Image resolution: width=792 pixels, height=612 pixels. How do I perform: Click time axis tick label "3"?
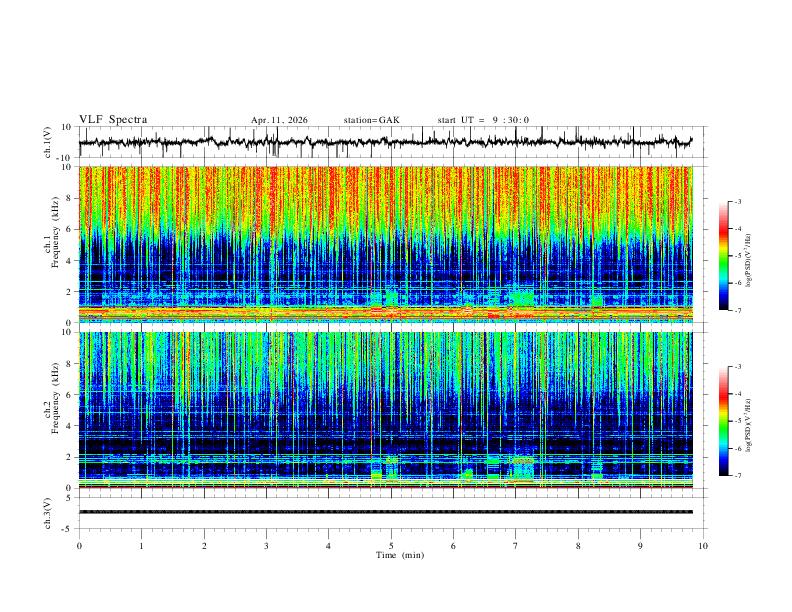coord(266,546)
